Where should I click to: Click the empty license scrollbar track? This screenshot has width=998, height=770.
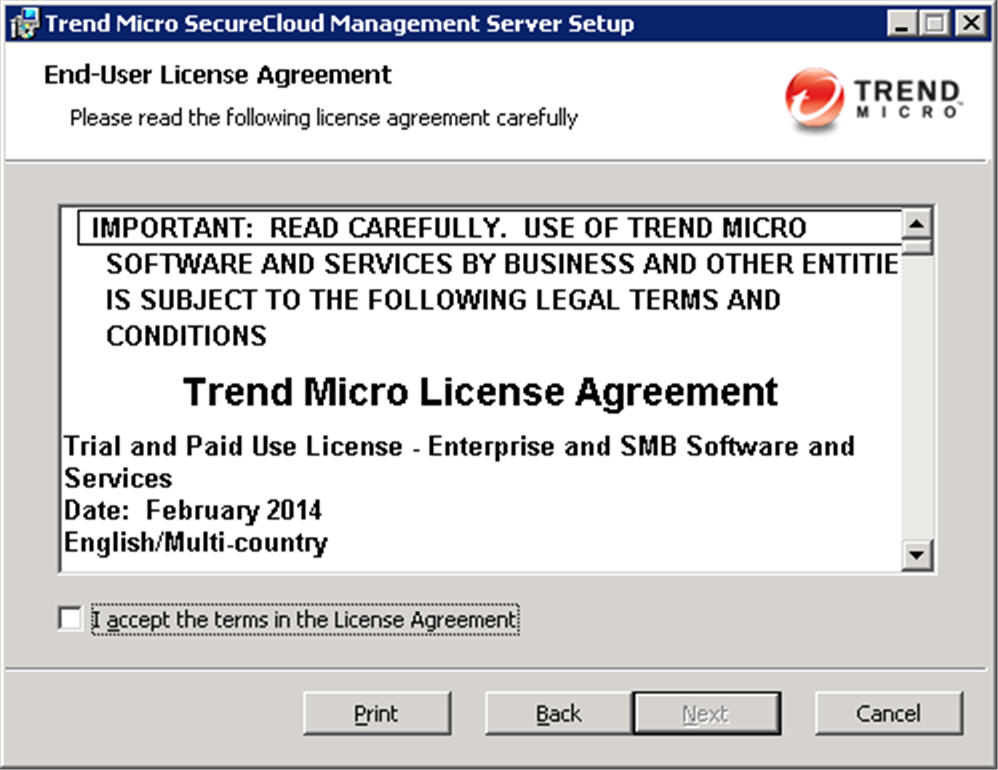click(x=917, y=400)
